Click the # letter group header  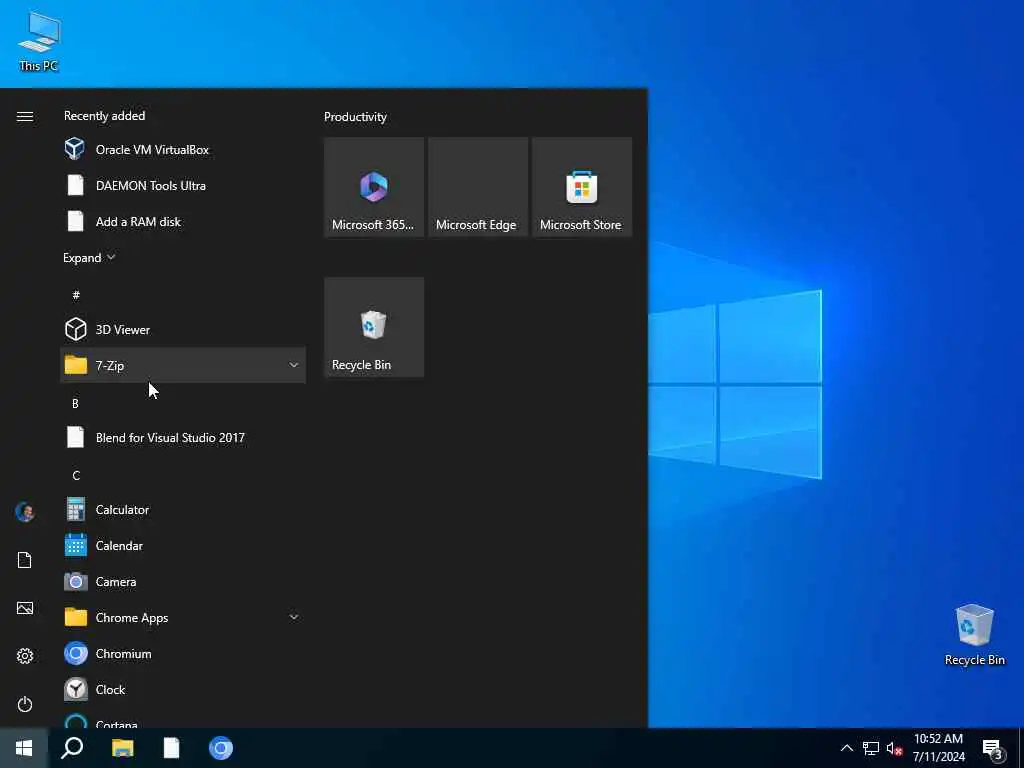click(76, 295)
